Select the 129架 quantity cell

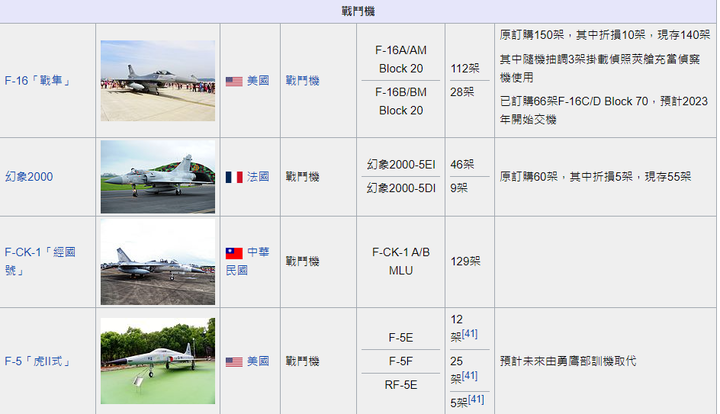(465, 262)
